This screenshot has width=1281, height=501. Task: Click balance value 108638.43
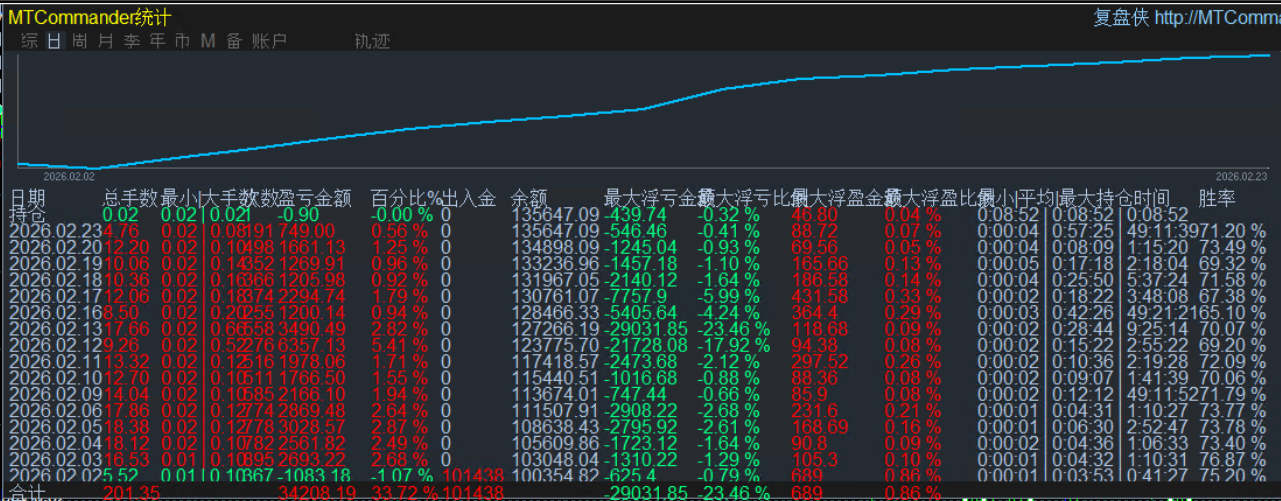pyautogui.click(x=555, y=426)
